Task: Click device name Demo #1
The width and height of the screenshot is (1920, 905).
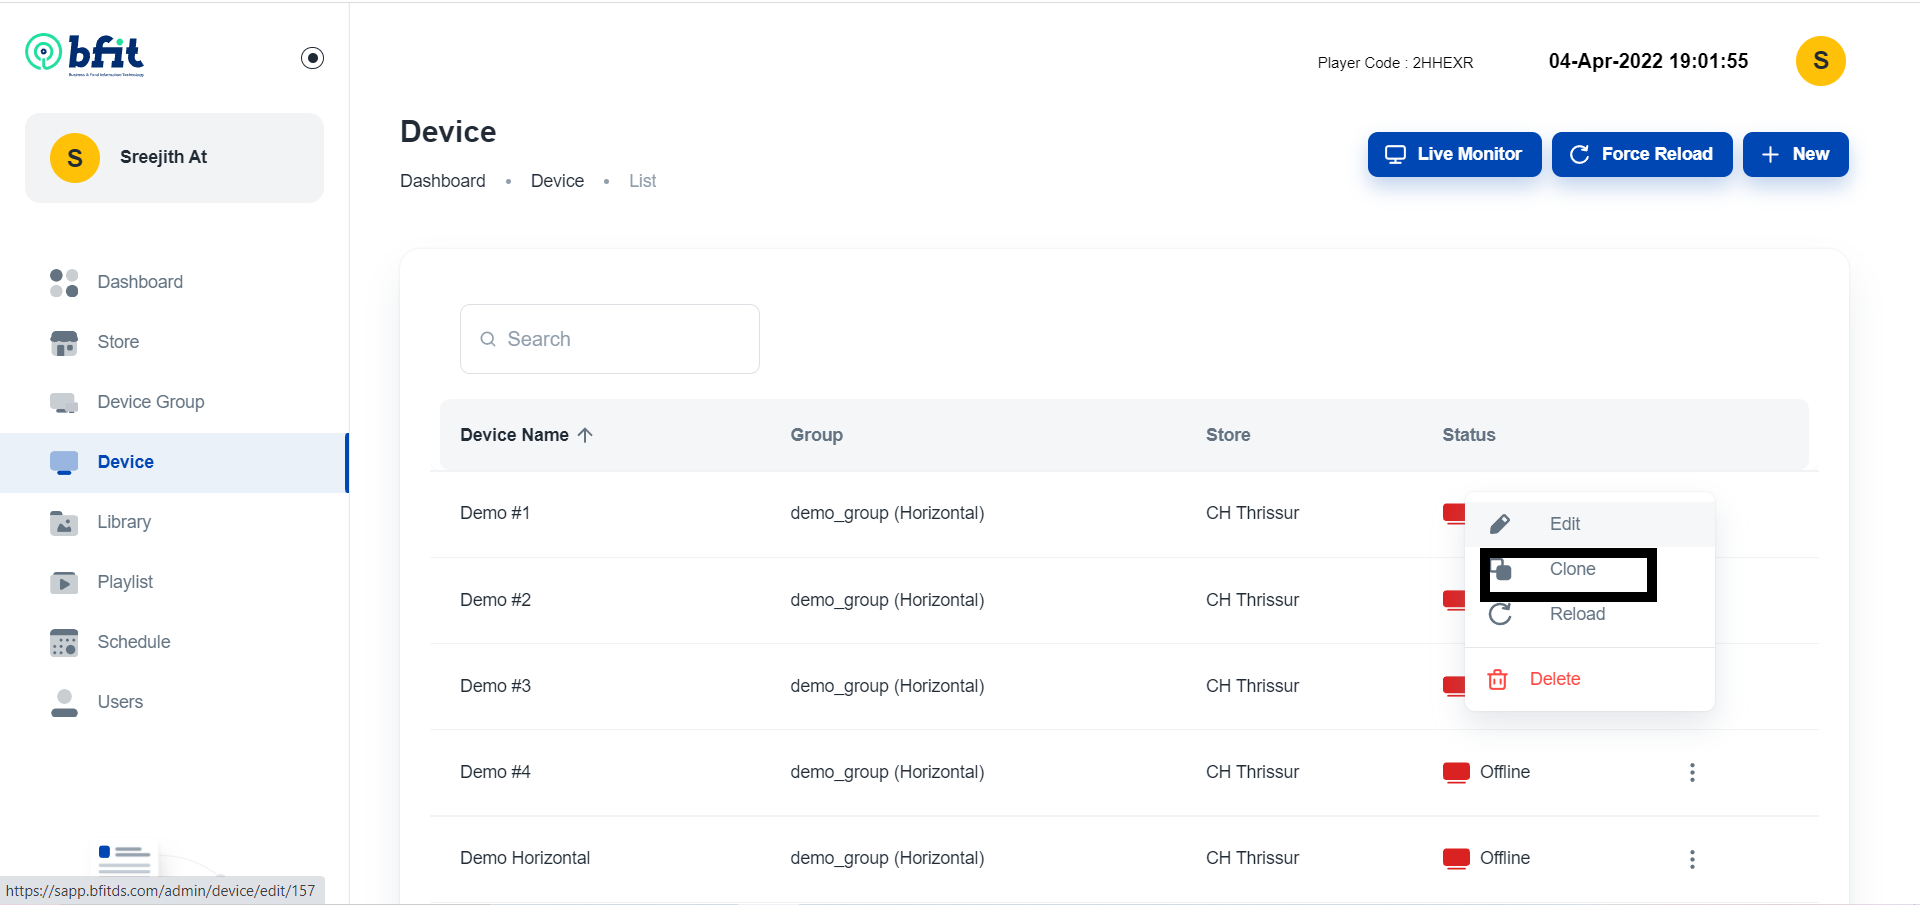Action: click(x=495, y=513)
